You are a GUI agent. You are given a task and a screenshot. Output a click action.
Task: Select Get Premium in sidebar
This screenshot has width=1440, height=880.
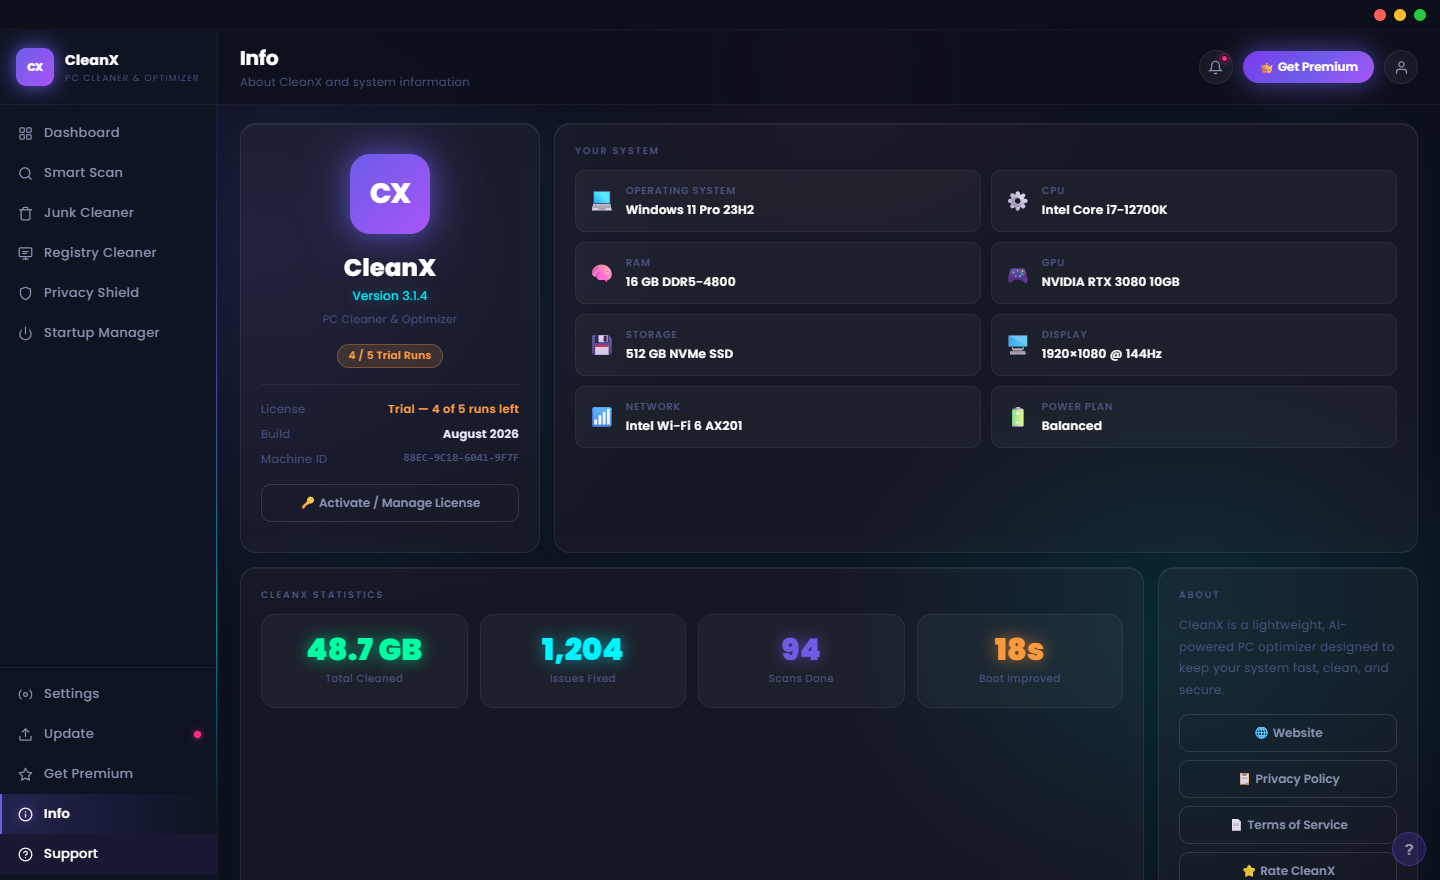point(108,774)
